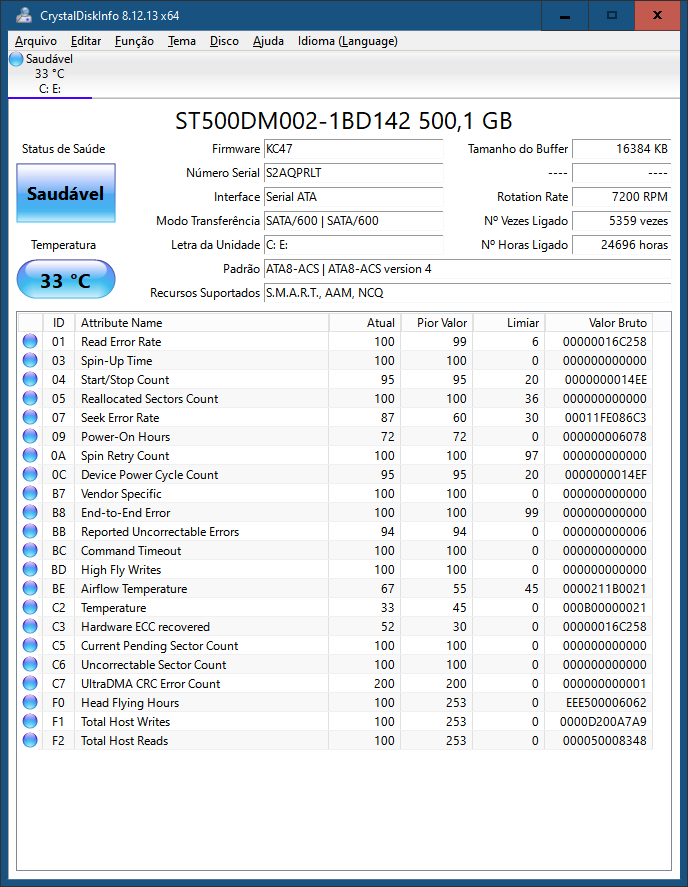Click the Recursos Suportados field
Viewport: 688px width, 887px height.
[467, 292]
